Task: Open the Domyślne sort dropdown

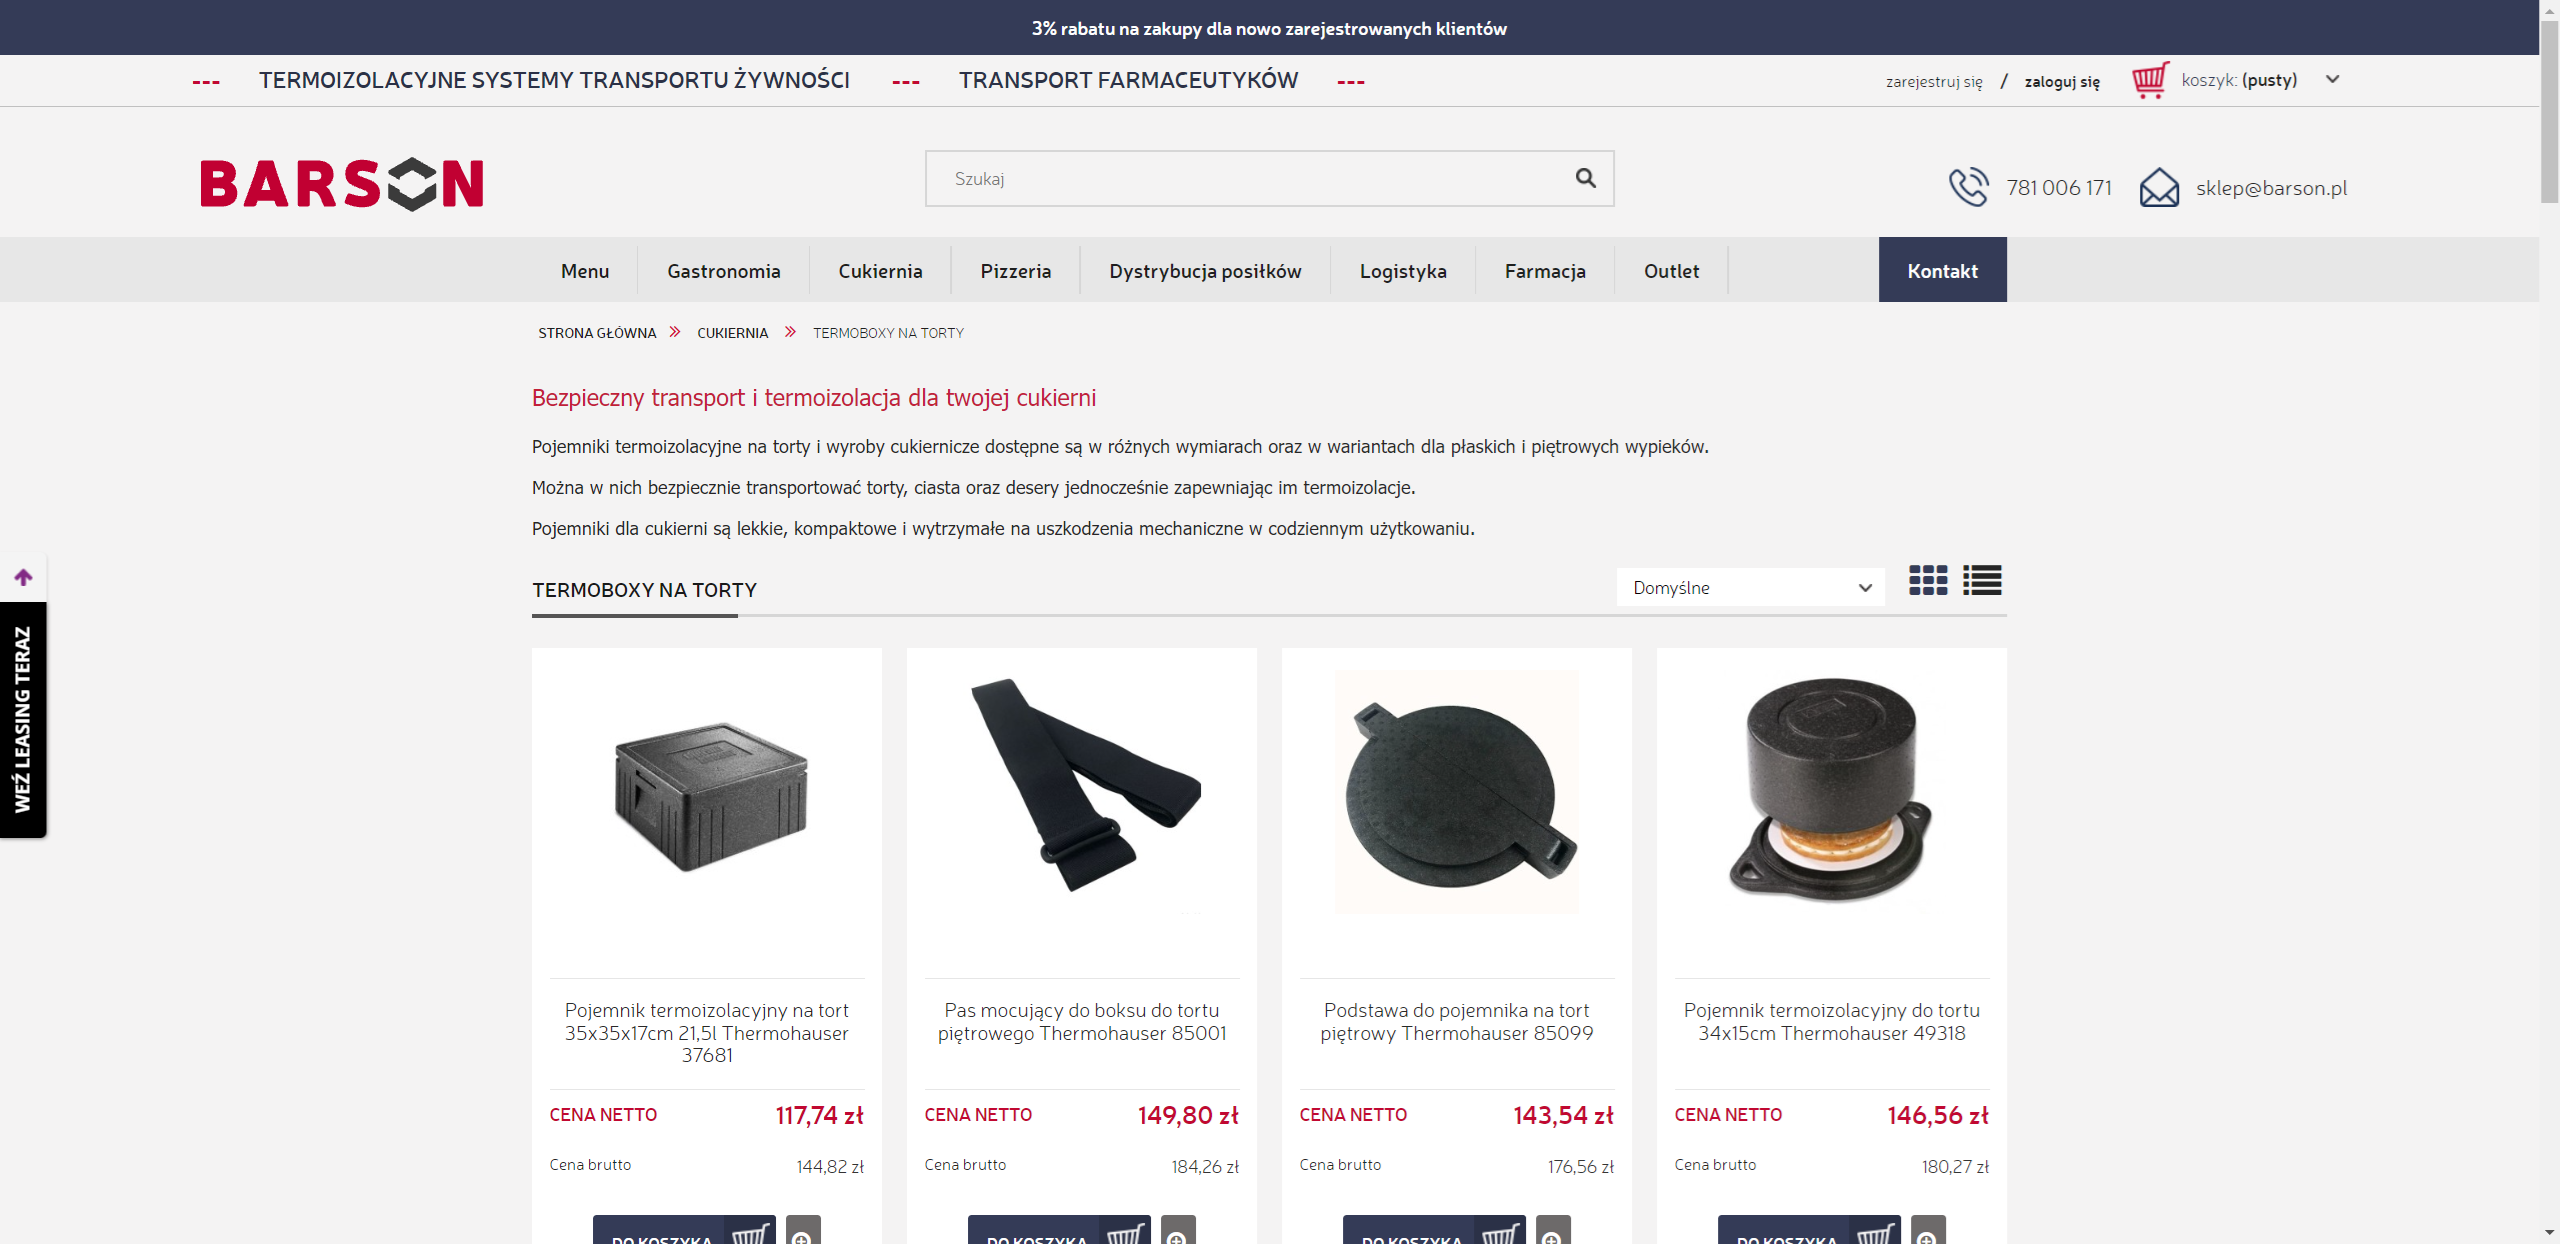Action: click(1750, 587)
